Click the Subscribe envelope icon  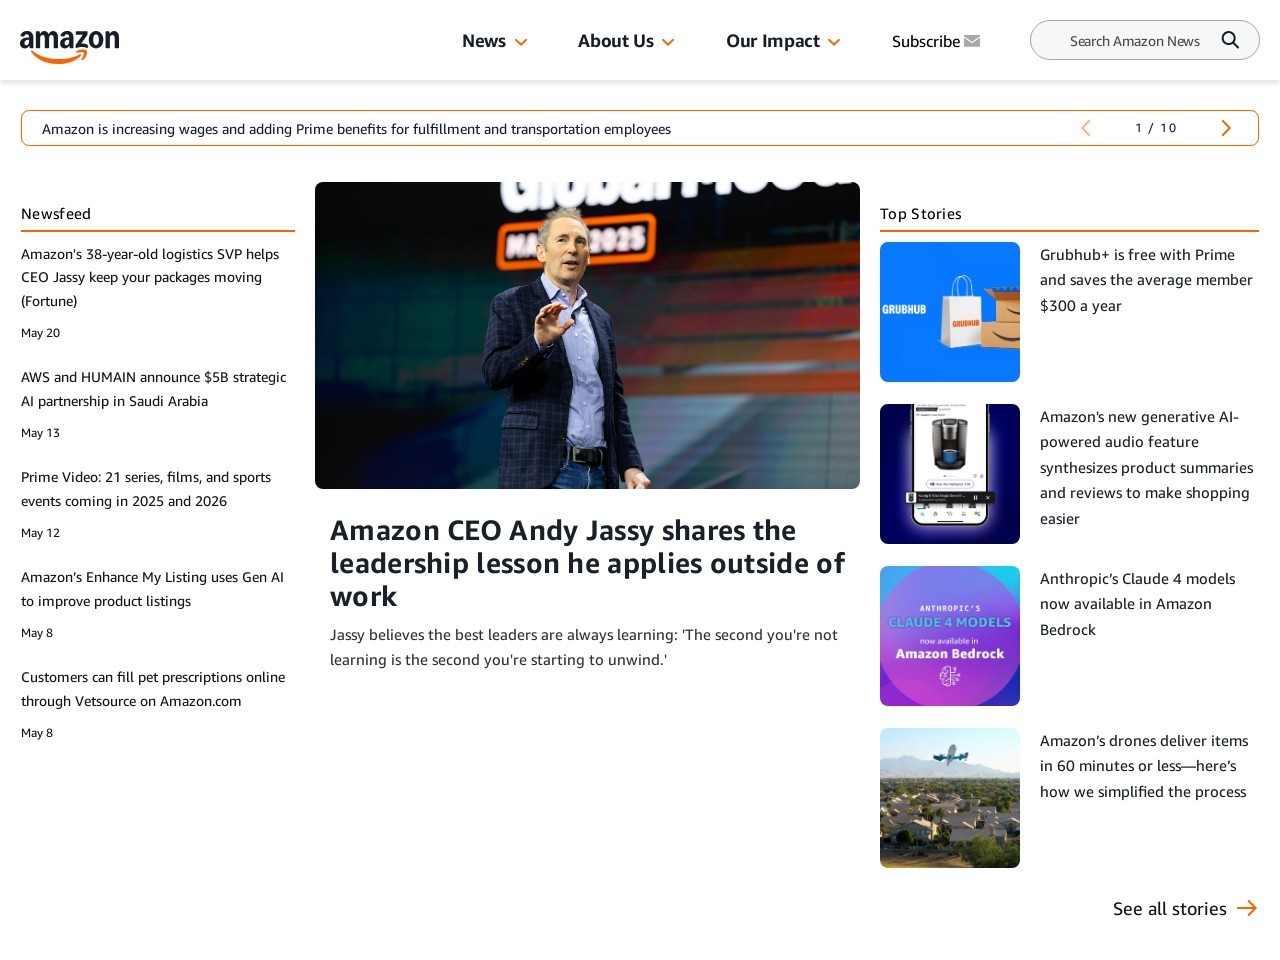tap(972, 41)
